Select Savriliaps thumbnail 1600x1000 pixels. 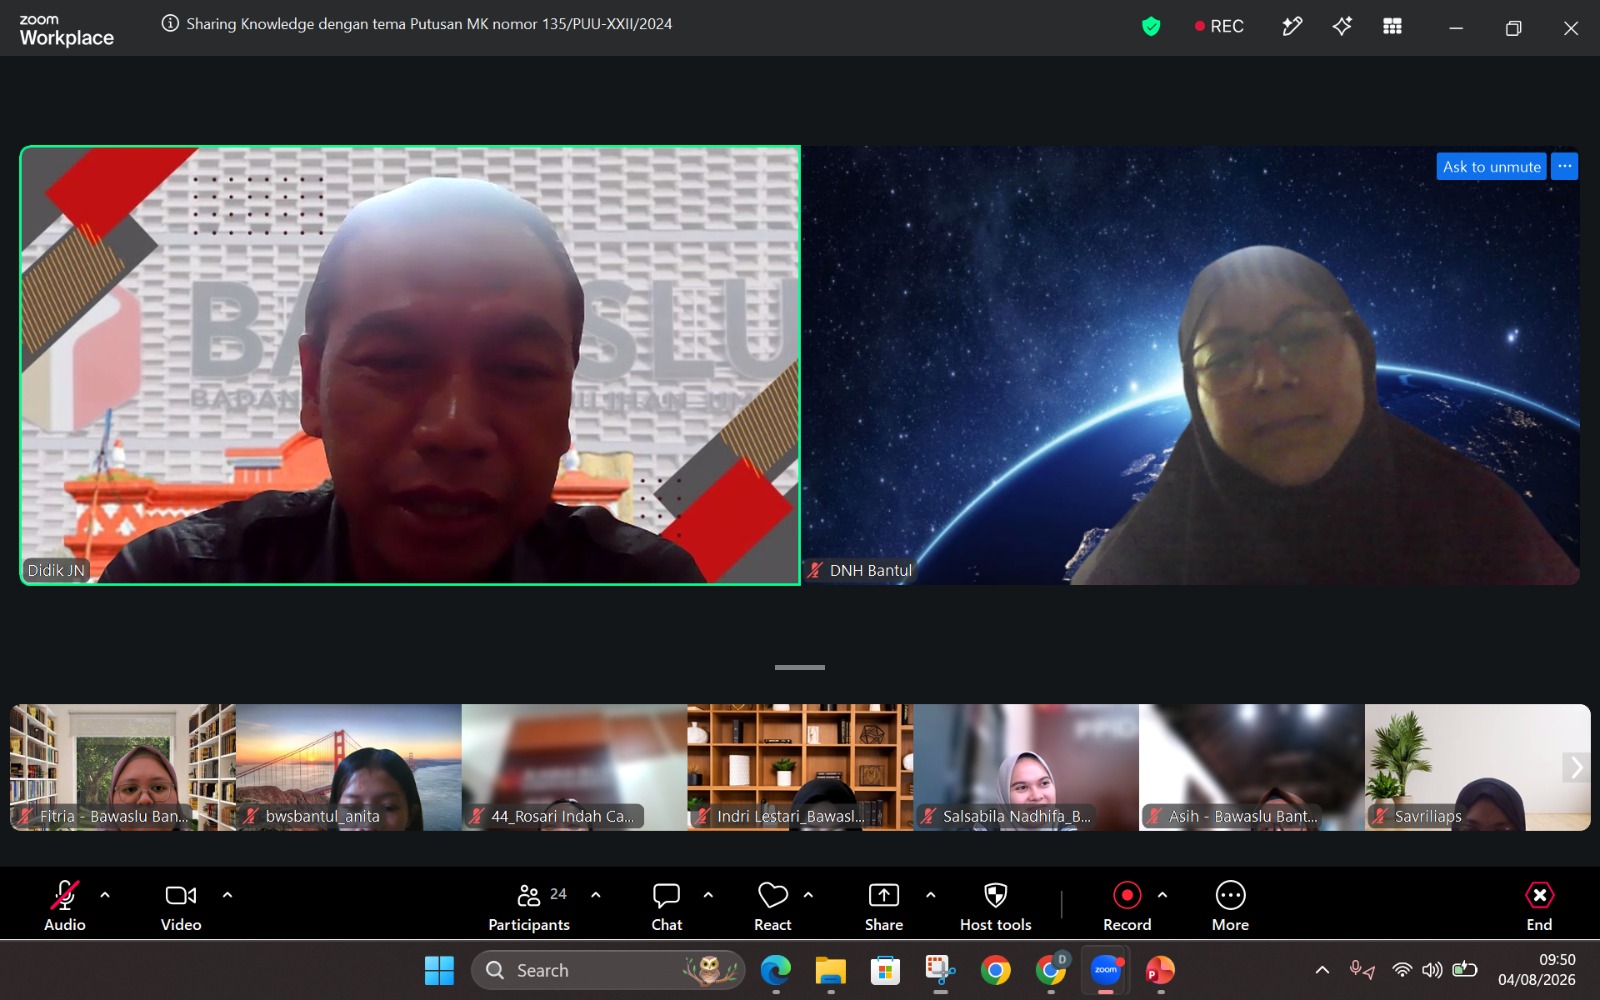click(x=1477, y=767)
